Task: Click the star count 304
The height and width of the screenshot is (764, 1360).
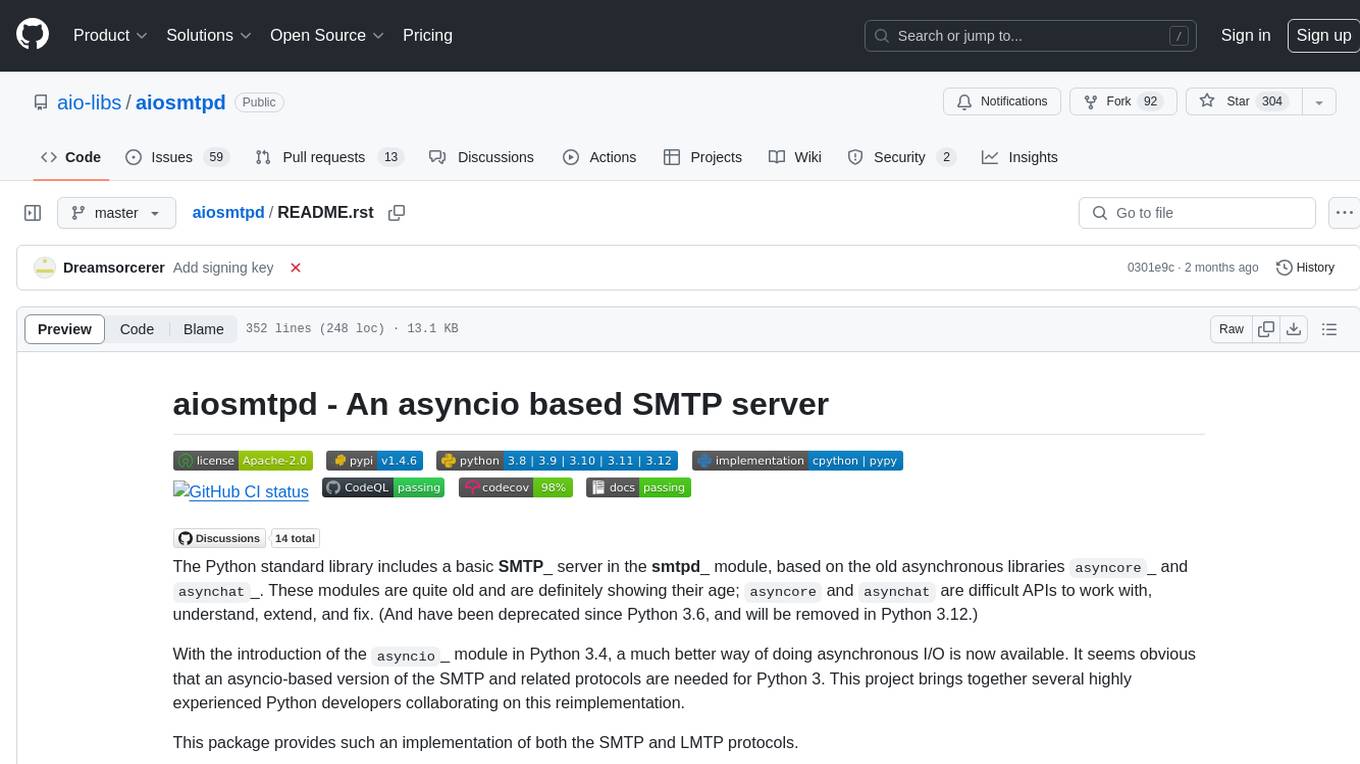Action: [x=1272, y=101]
